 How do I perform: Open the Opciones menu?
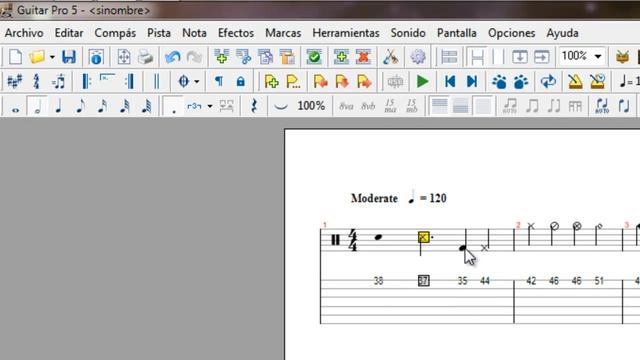coord(511,33)
